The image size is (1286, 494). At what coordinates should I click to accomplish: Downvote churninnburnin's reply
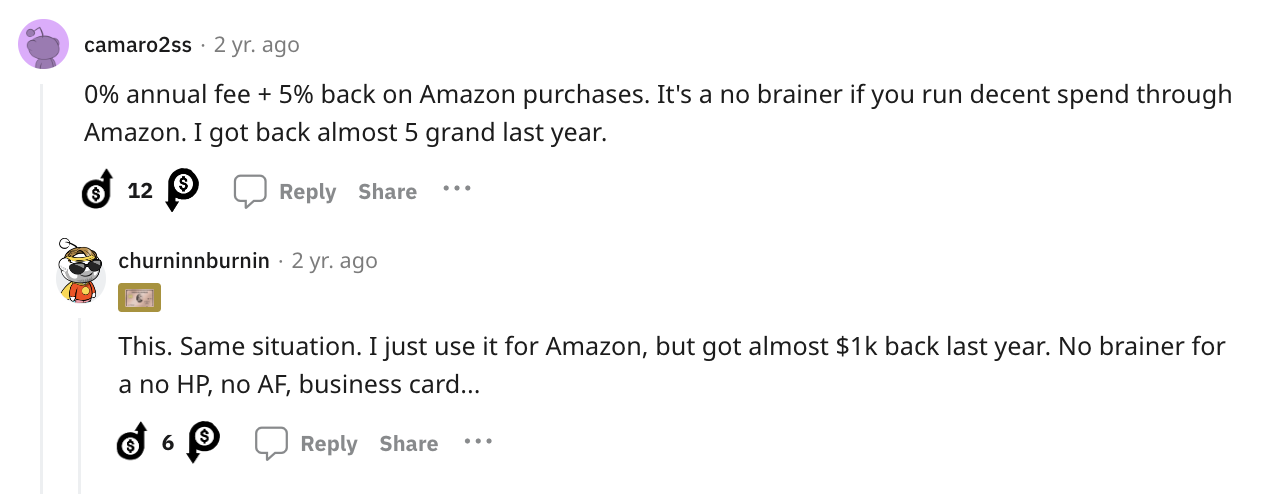tap(204, 442)
